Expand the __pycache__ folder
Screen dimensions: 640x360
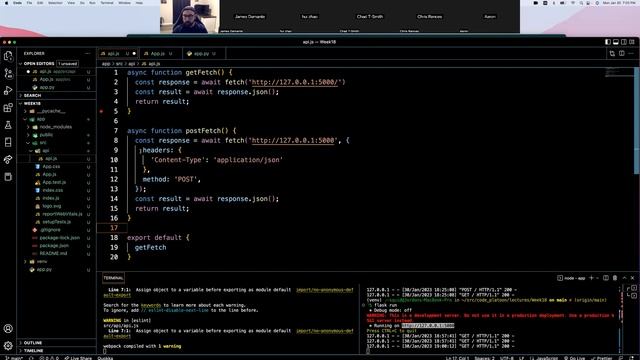point(56,111)
